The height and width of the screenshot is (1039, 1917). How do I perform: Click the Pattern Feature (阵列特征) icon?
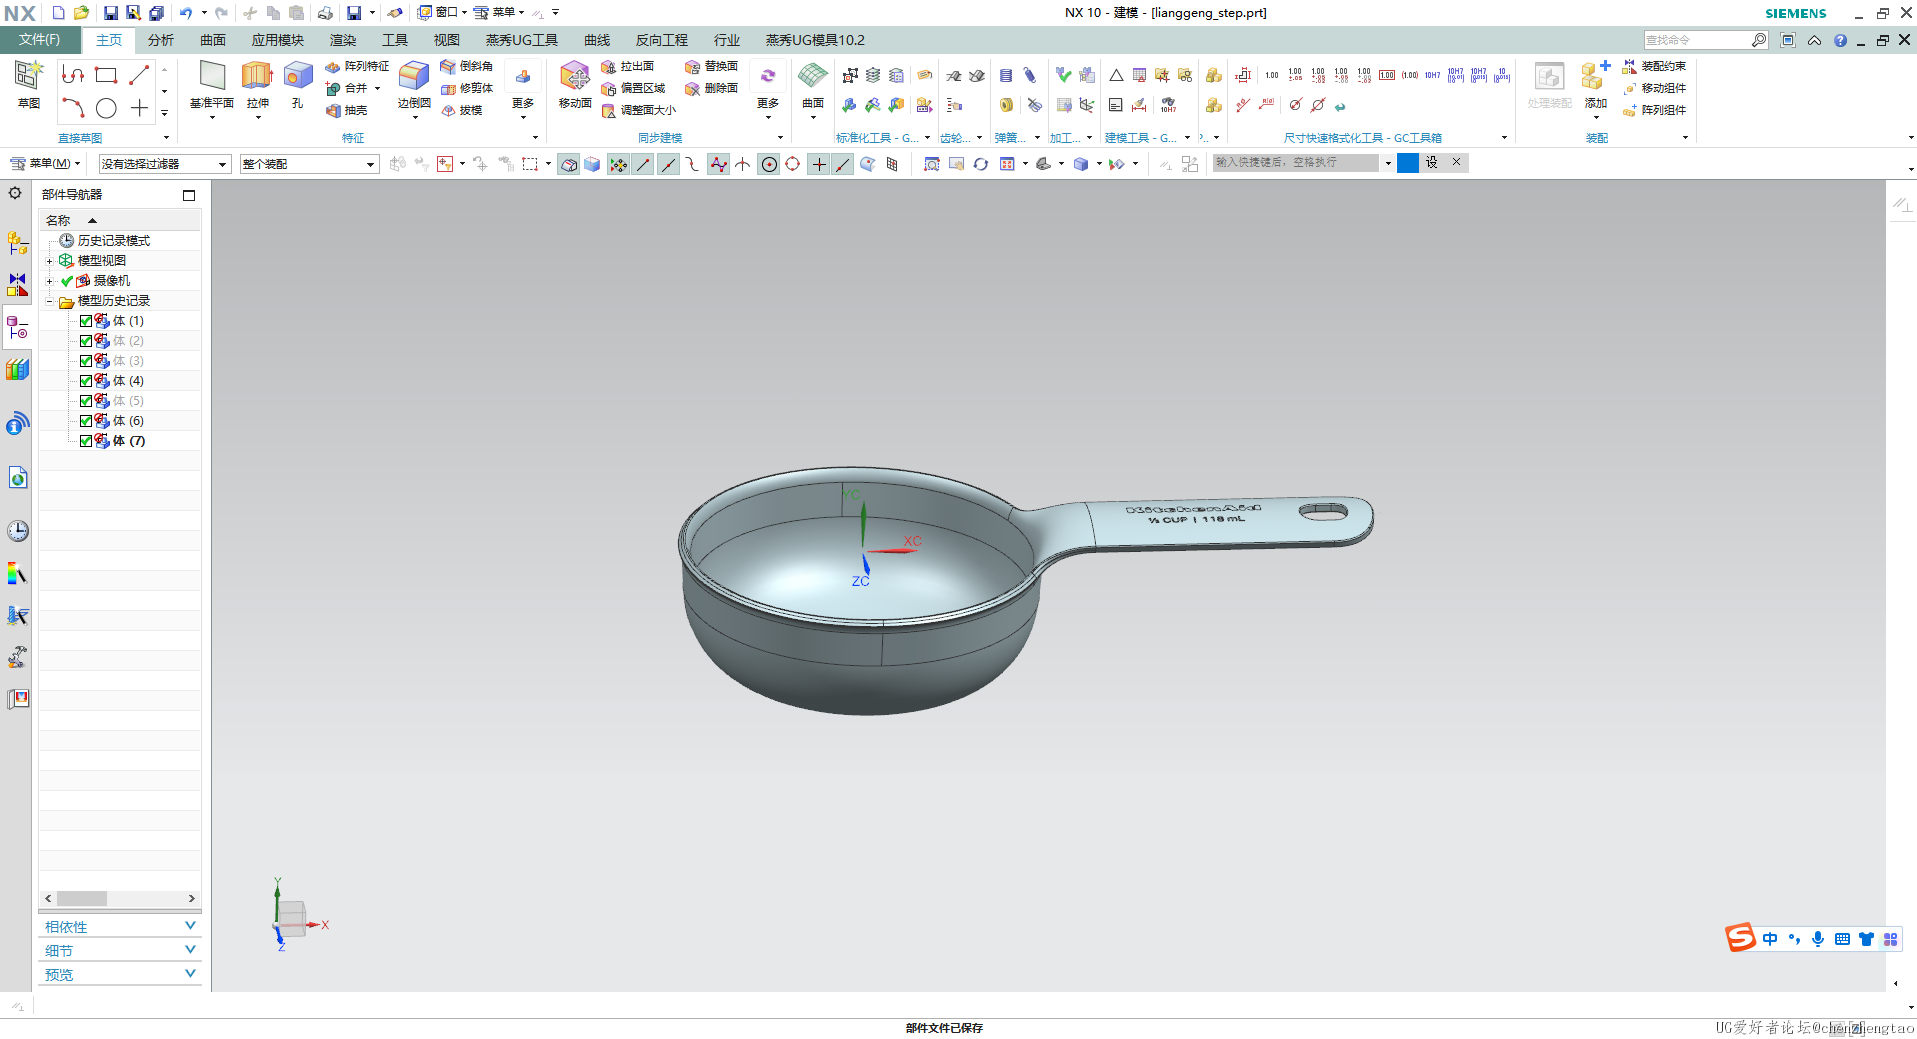357,66
